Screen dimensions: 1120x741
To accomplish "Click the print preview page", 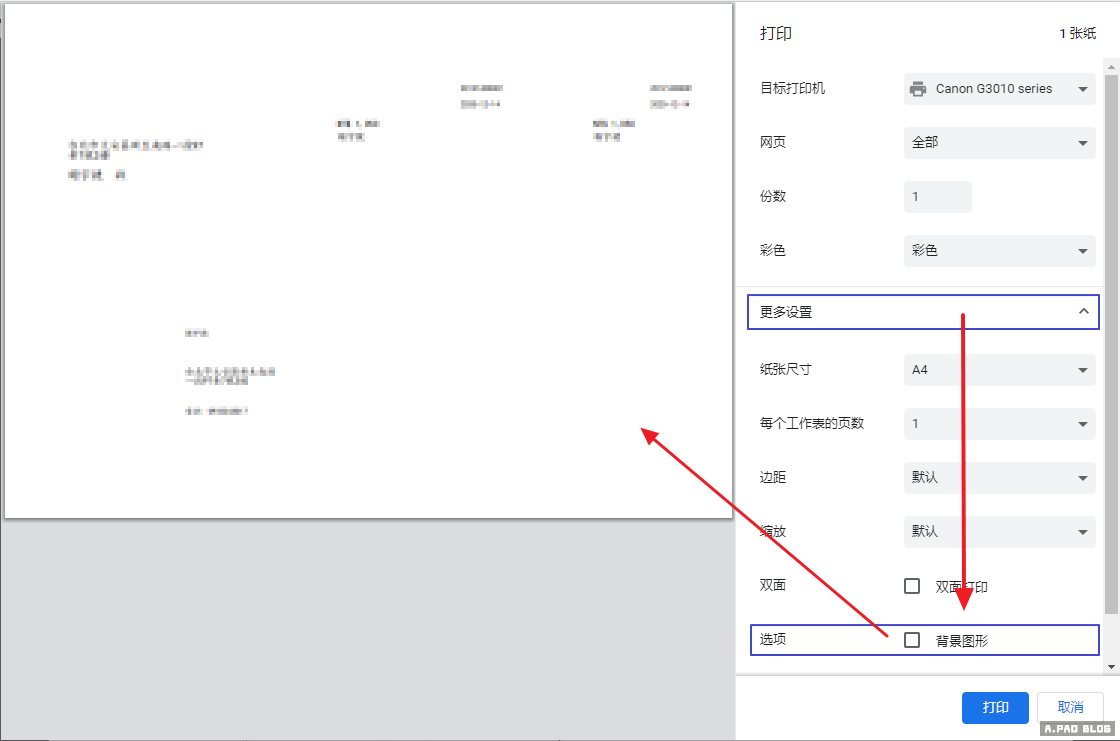I will pyautogui.click(x=368, y=261).
